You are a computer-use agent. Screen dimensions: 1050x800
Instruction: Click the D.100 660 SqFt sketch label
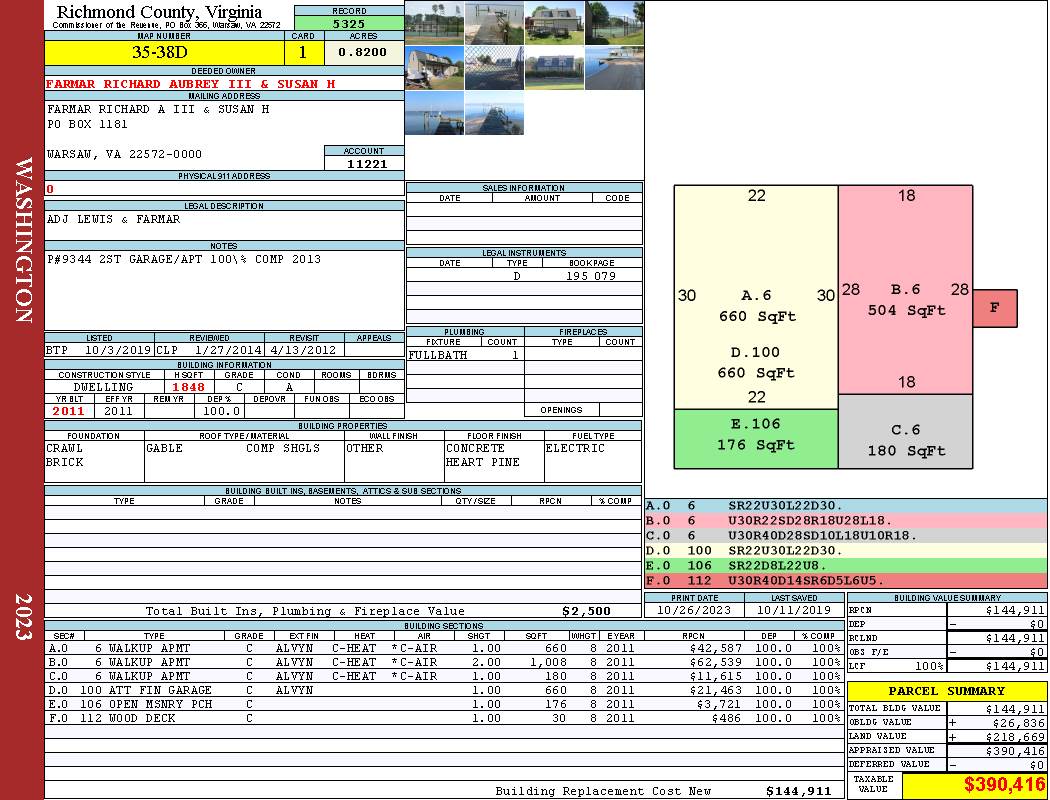coord(755,362)
